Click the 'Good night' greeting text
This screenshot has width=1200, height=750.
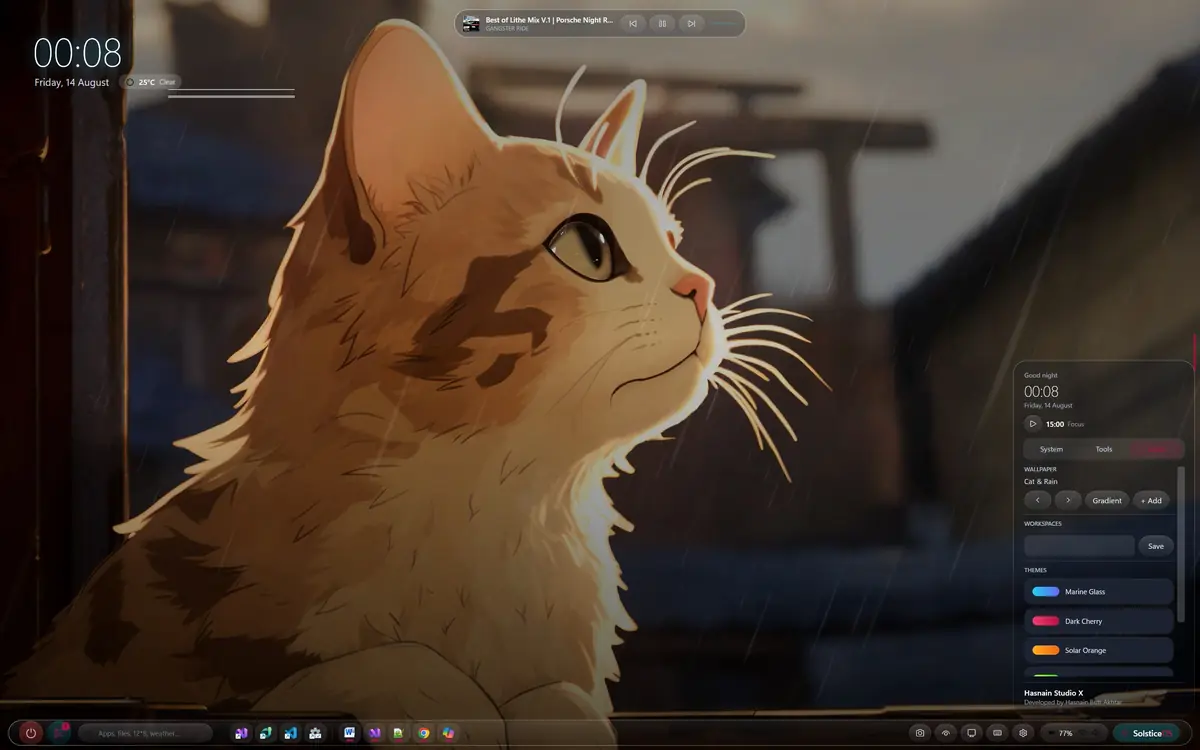pos(1041,375)
